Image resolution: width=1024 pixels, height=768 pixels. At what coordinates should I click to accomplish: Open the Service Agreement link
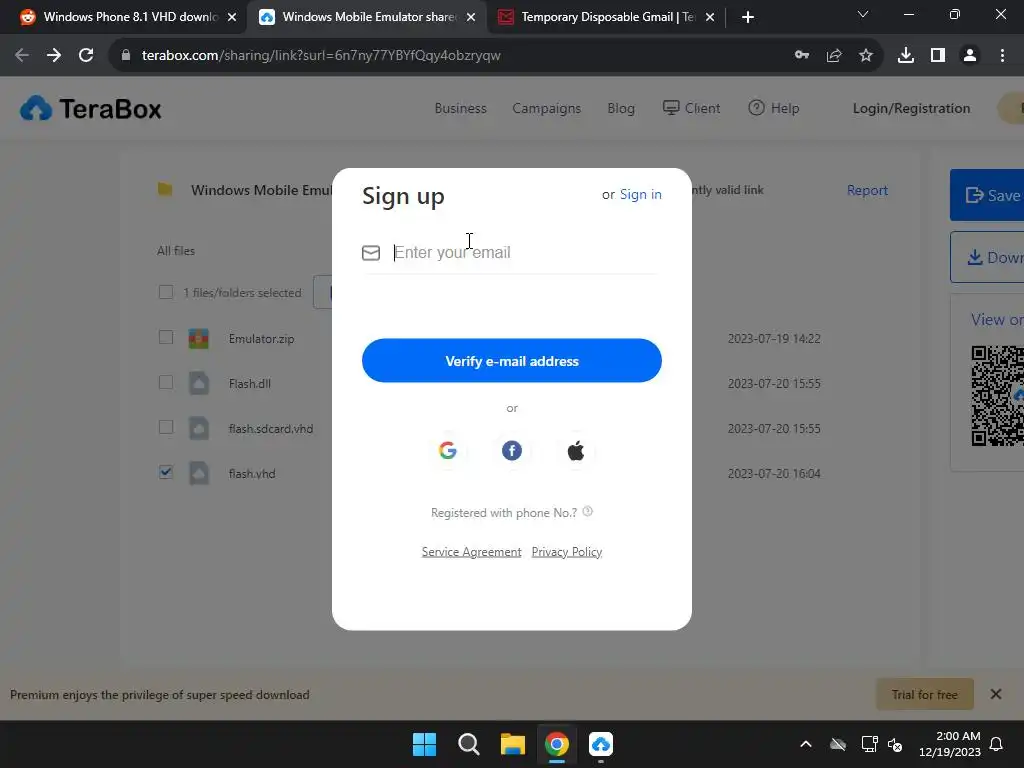click(x=472, y=552)
